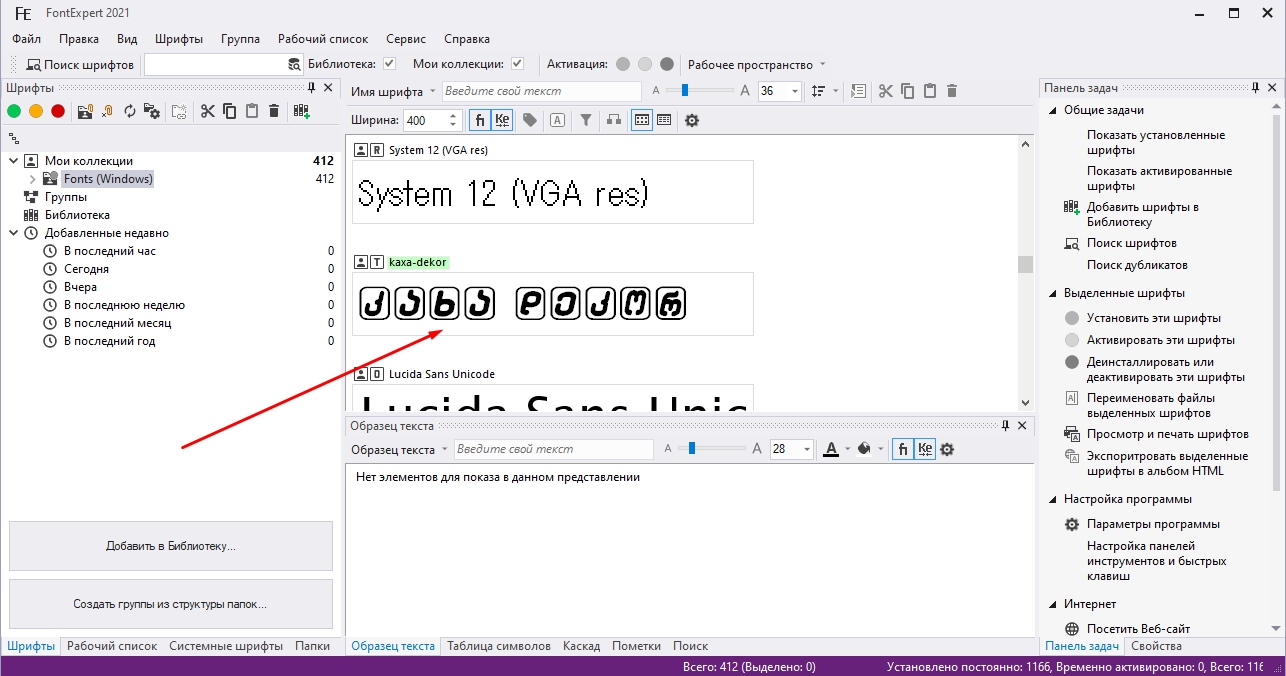Click the green install circle in Шрифты toolbar

[x=14, y=111]
